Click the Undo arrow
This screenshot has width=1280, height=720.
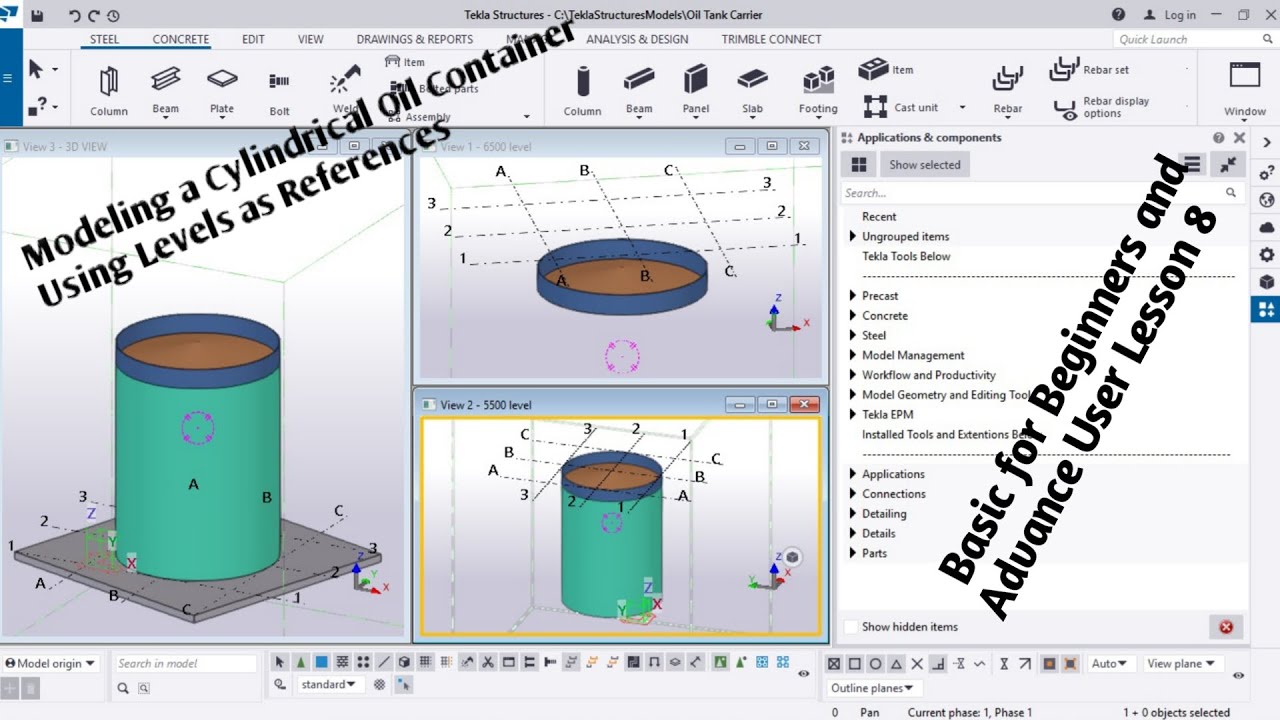tap(75, 15)
